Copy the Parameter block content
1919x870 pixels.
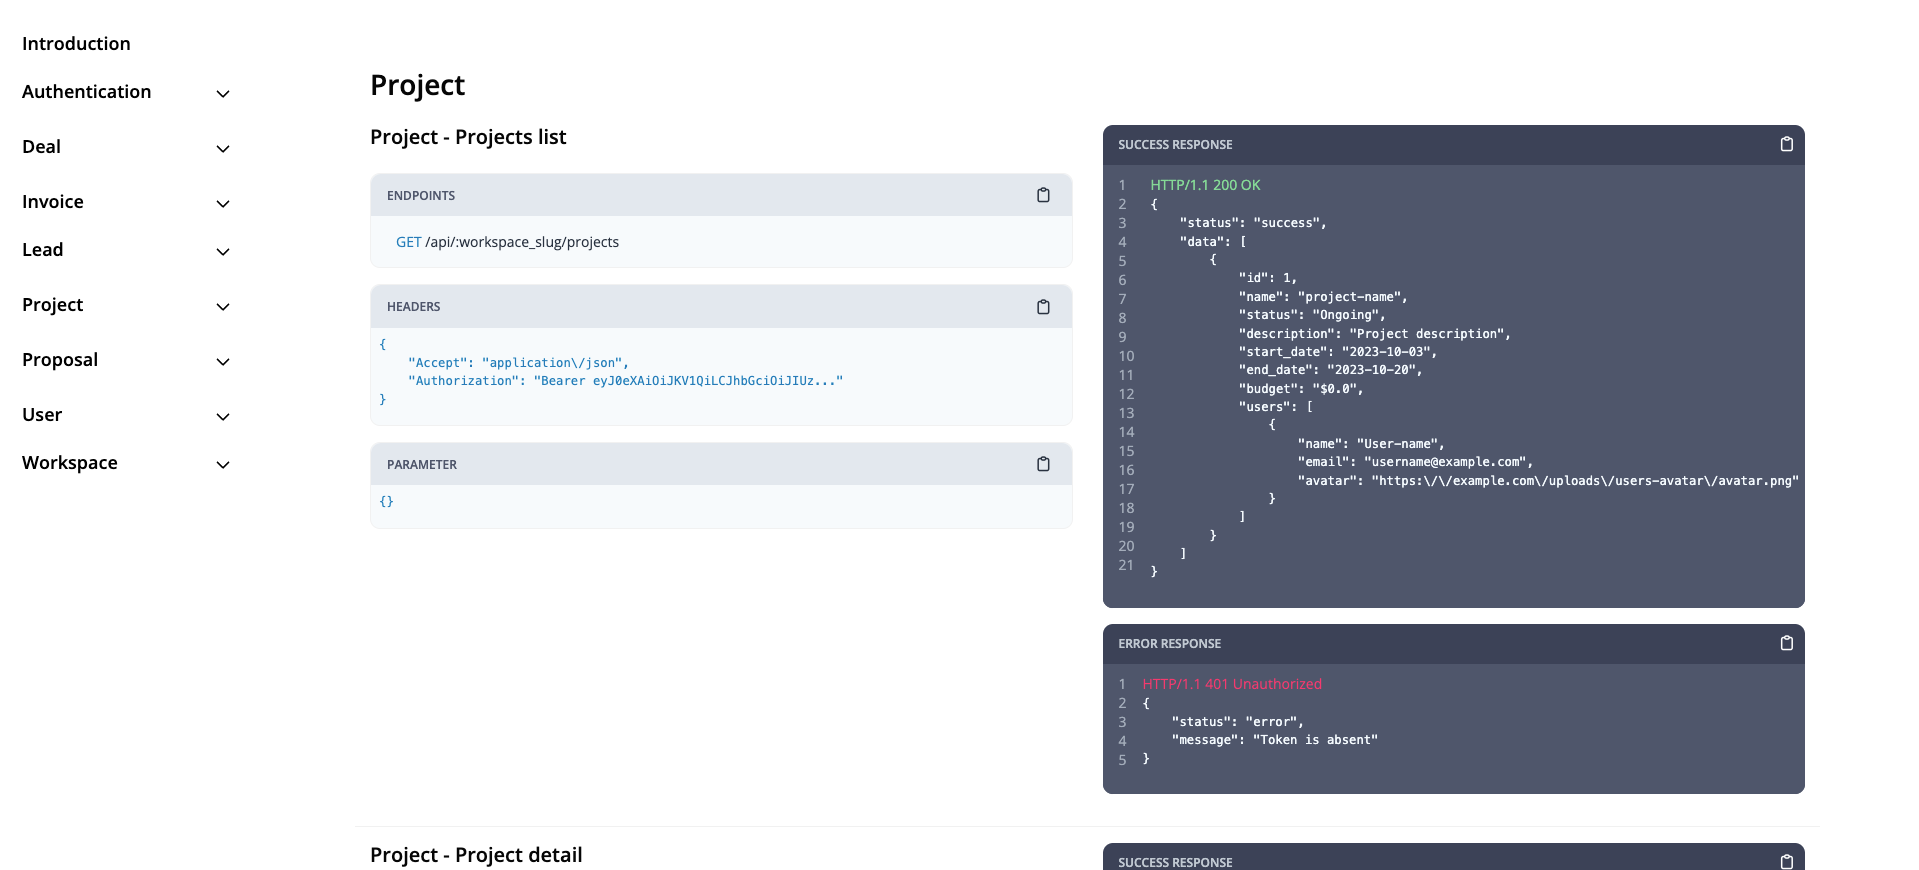click(1043, 464)
